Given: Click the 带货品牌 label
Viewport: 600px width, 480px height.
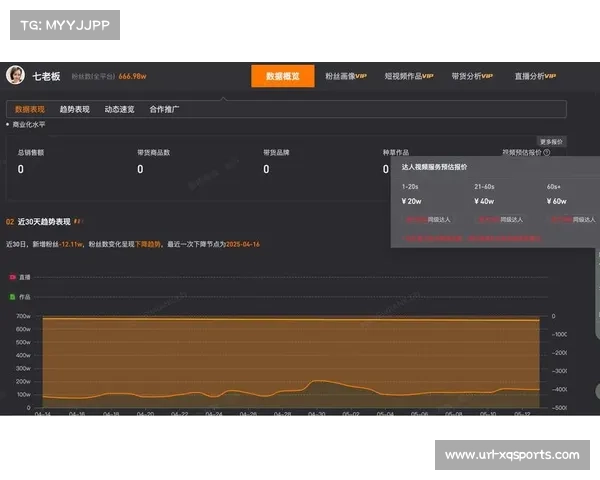Looking at the screenshot, I should click(x=276, y=152).
